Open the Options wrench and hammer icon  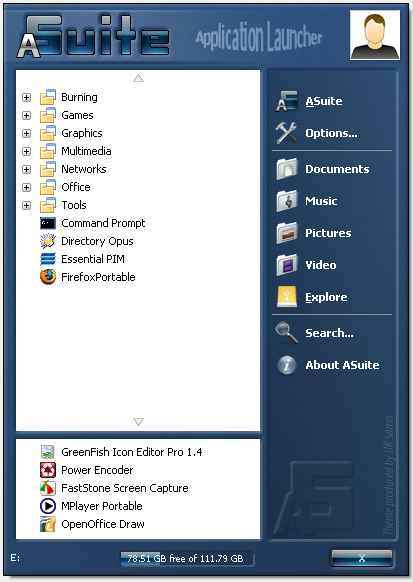pos(286,133)
